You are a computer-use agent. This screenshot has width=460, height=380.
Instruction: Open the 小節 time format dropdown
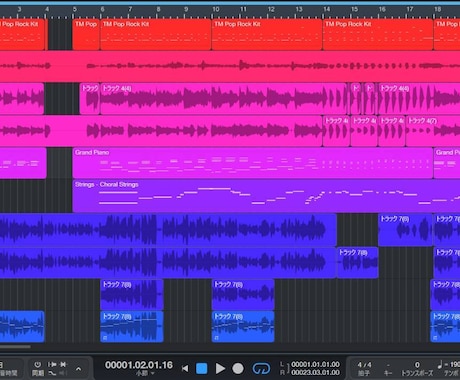(145, 373)
